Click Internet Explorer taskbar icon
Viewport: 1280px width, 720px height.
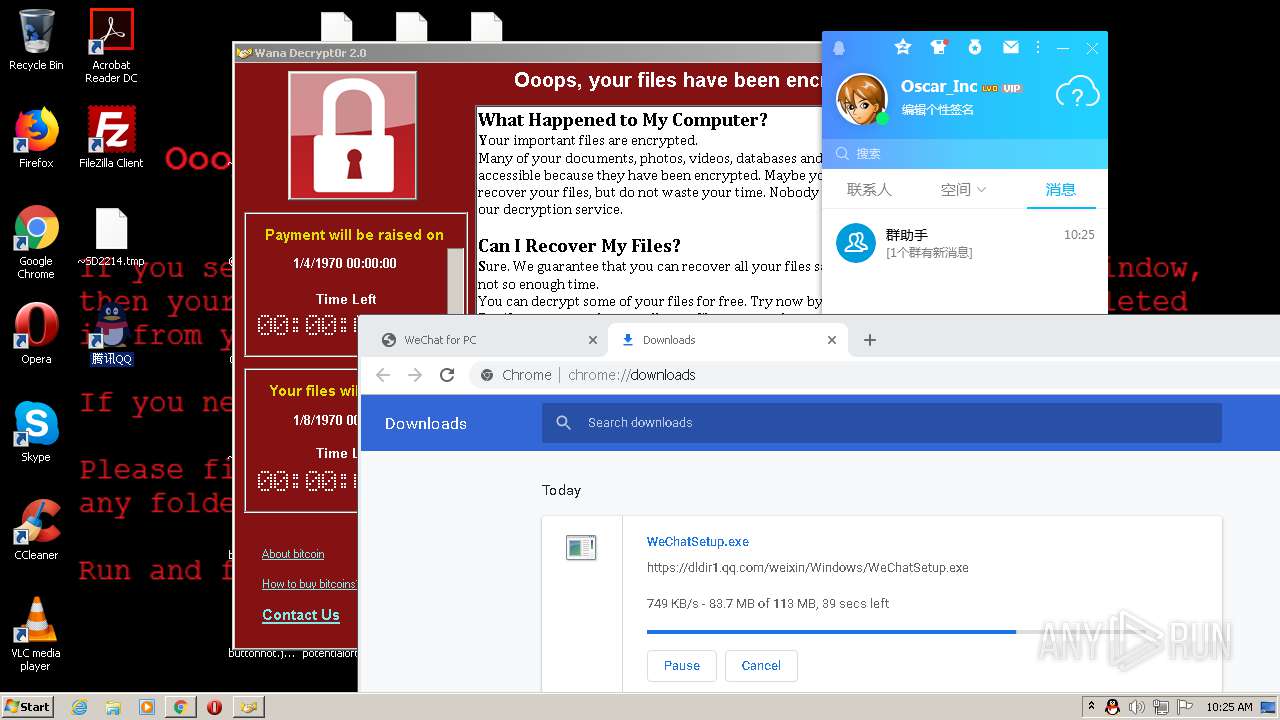[x=80, y=707]
